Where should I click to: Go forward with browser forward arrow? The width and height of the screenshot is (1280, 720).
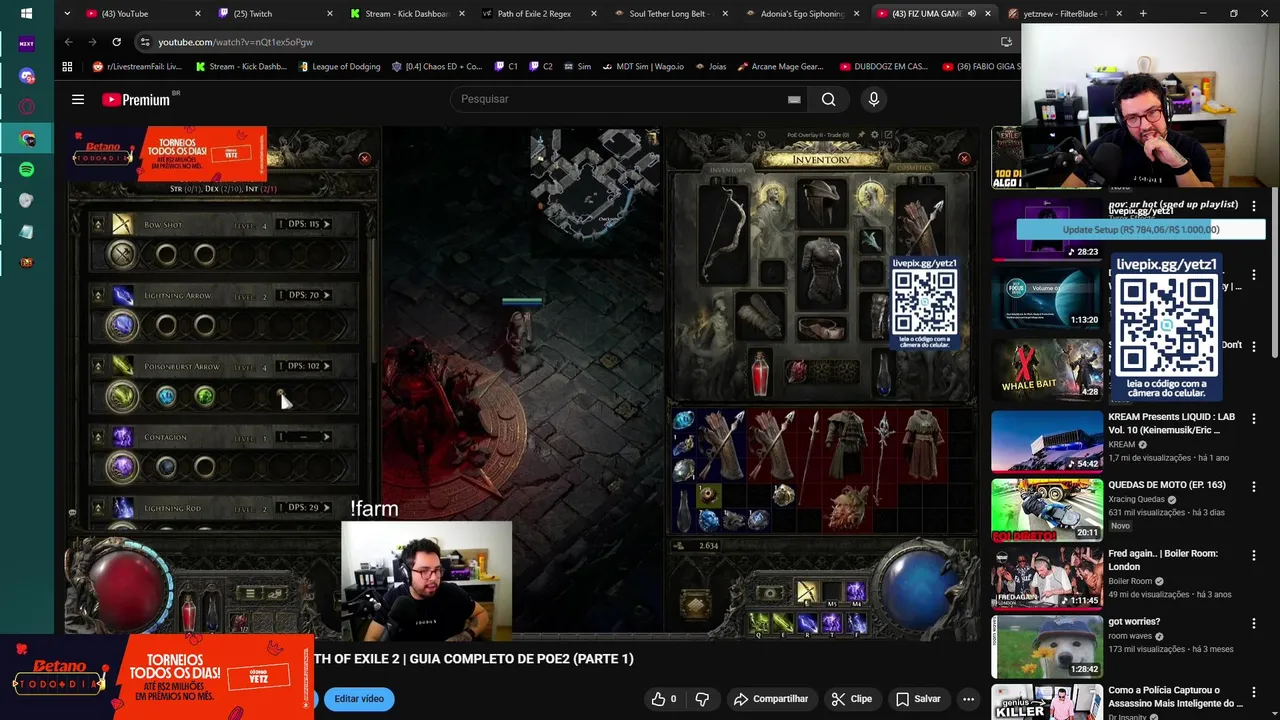click(x=92, y=42)
